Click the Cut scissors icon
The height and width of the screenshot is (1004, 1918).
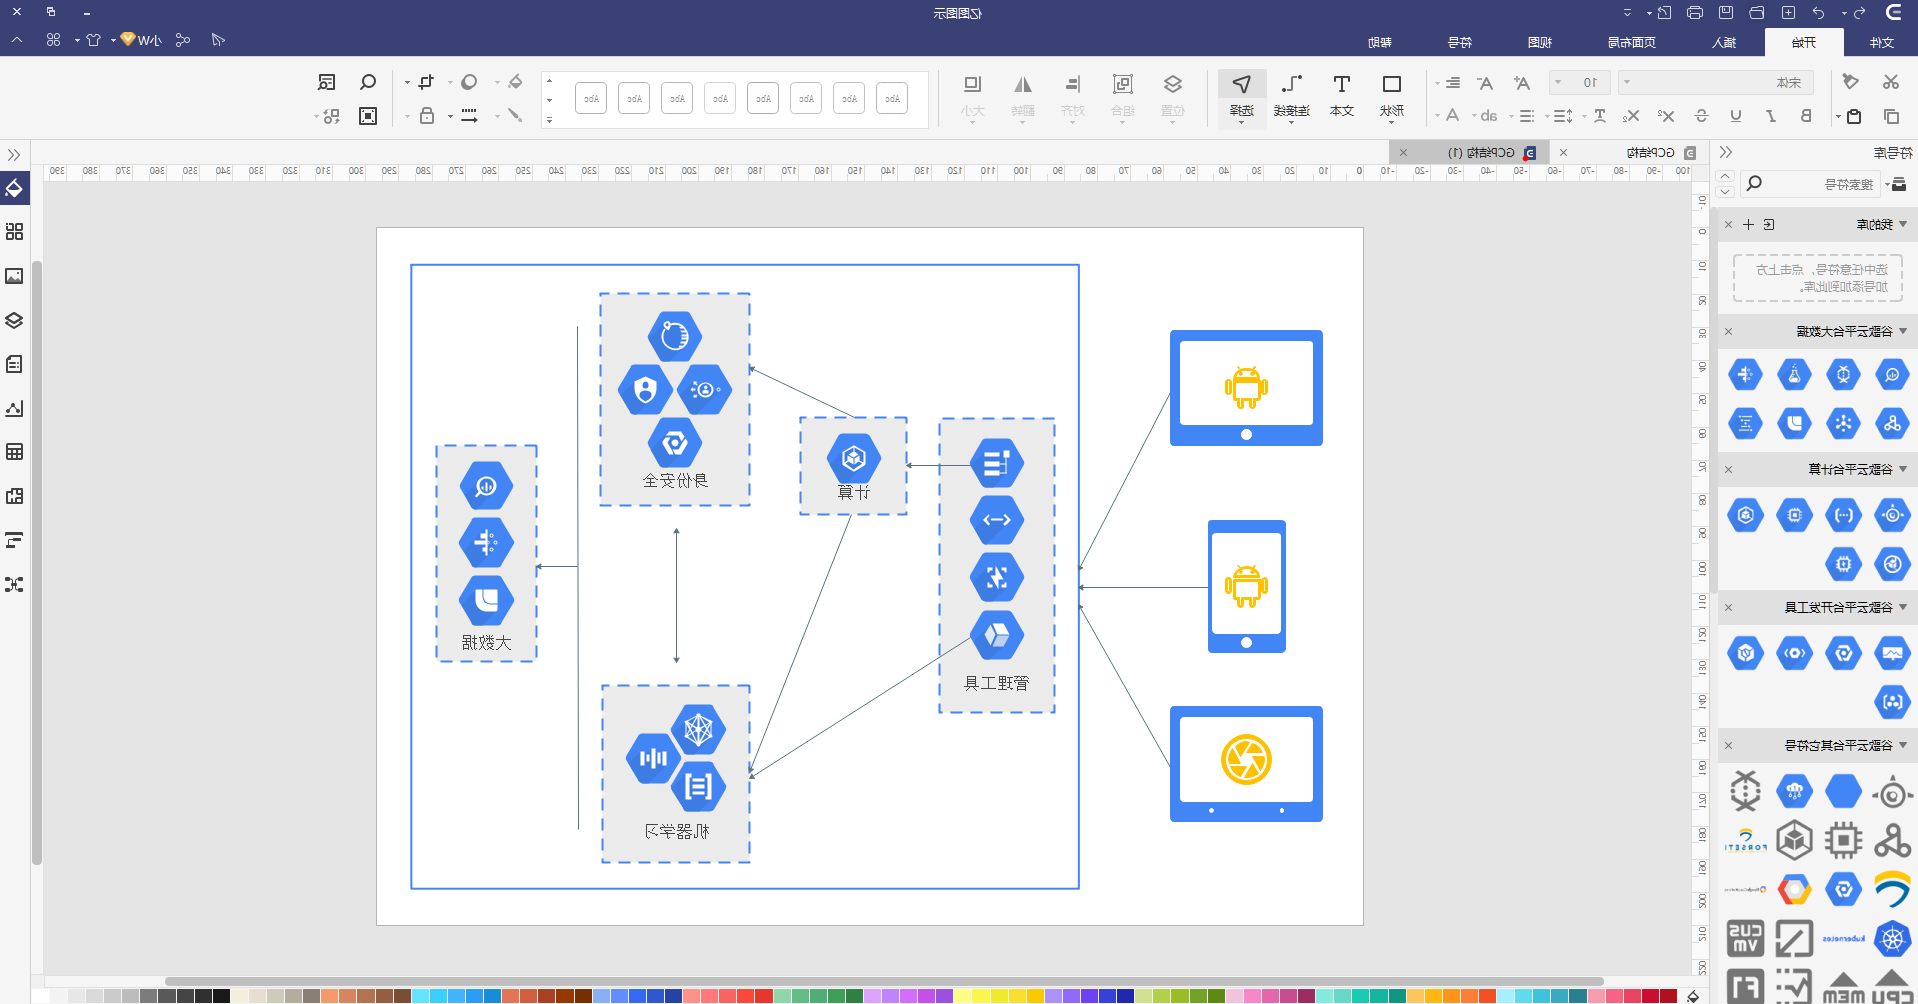[1890, 82]
